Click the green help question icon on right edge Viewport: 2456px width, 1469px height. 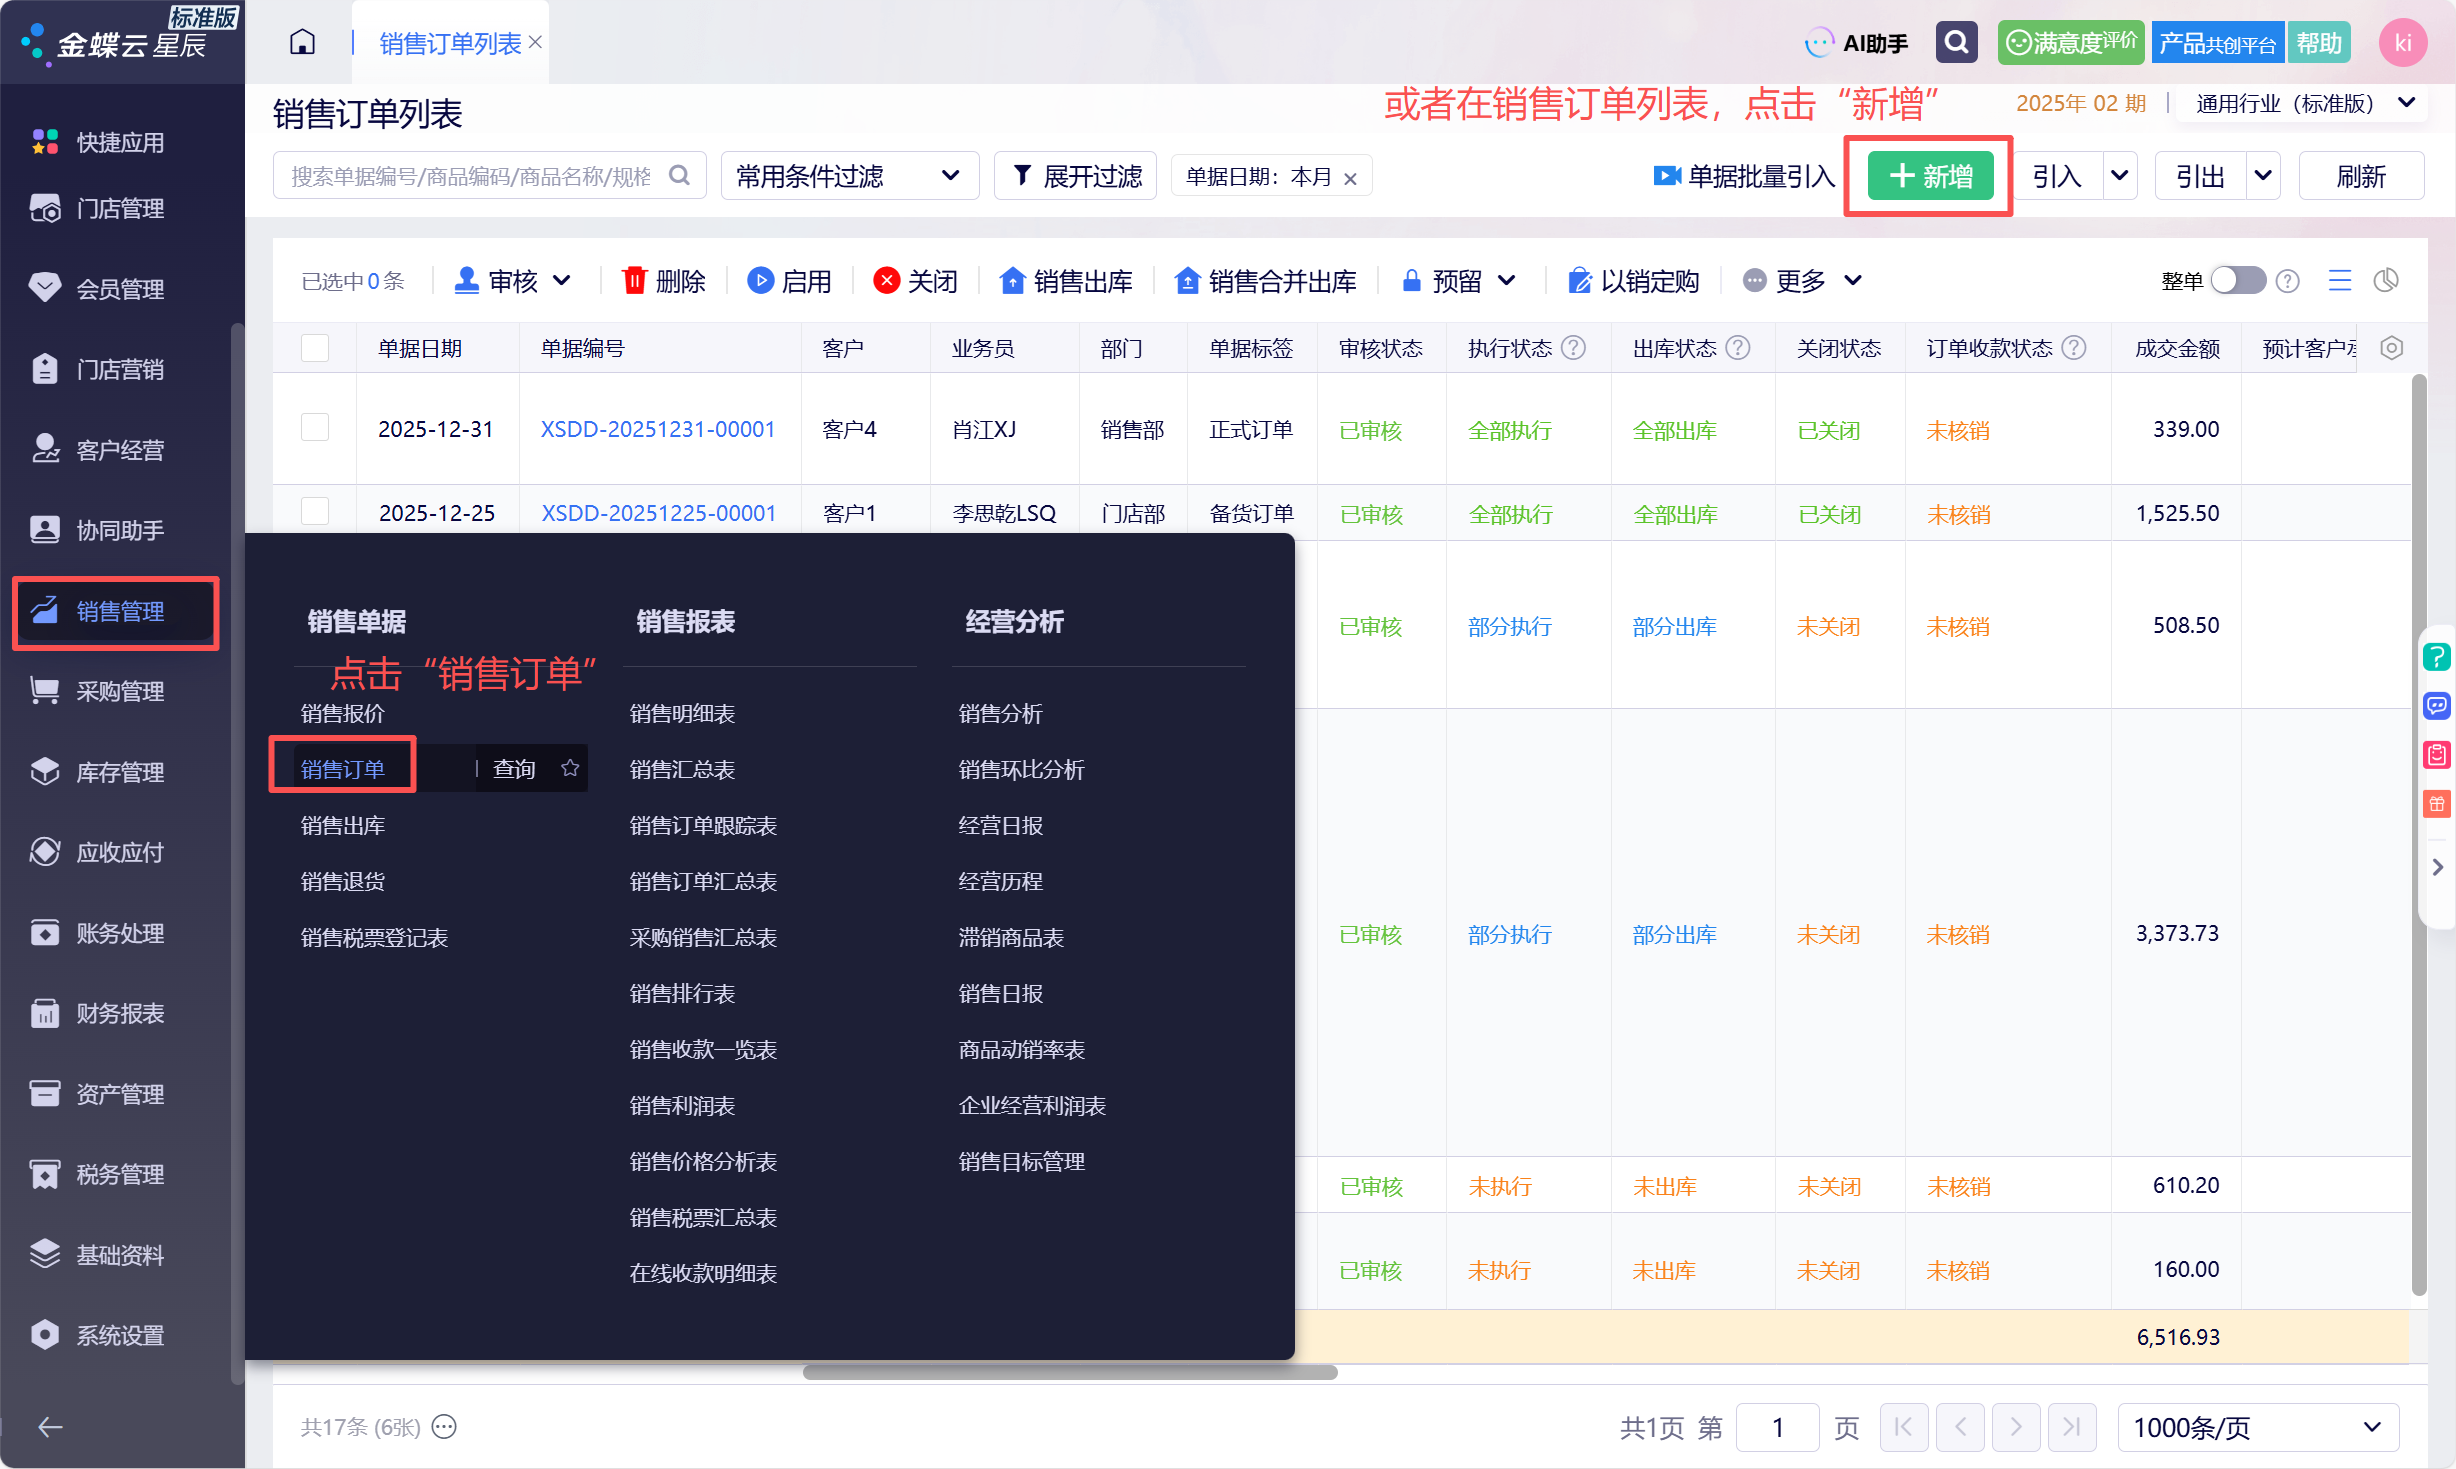tap(2437, 657)
